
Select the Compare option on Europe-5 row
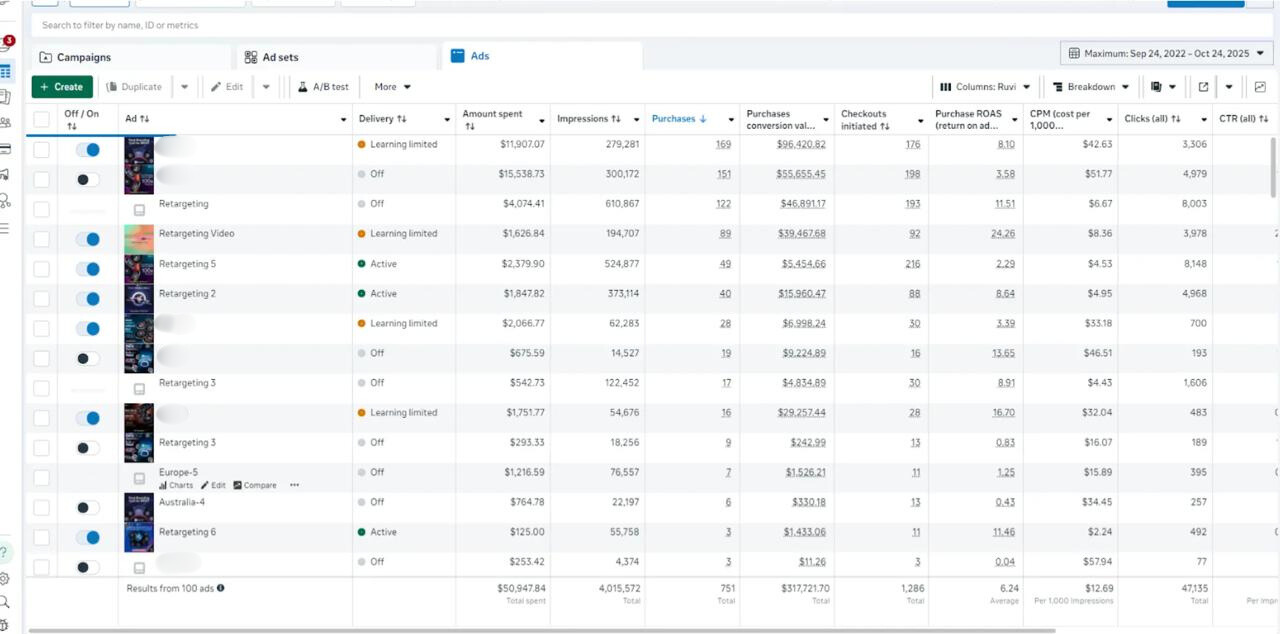pyautogui.click(x=257, y=485)
